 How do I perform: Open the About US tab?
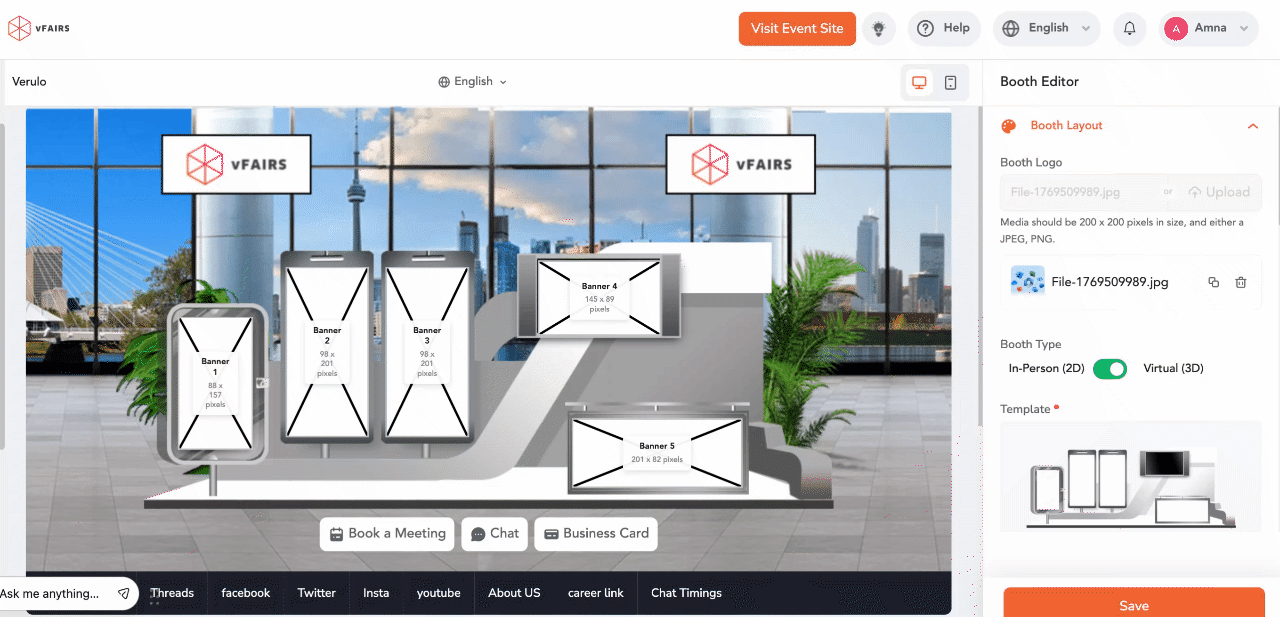click(514, 593)
